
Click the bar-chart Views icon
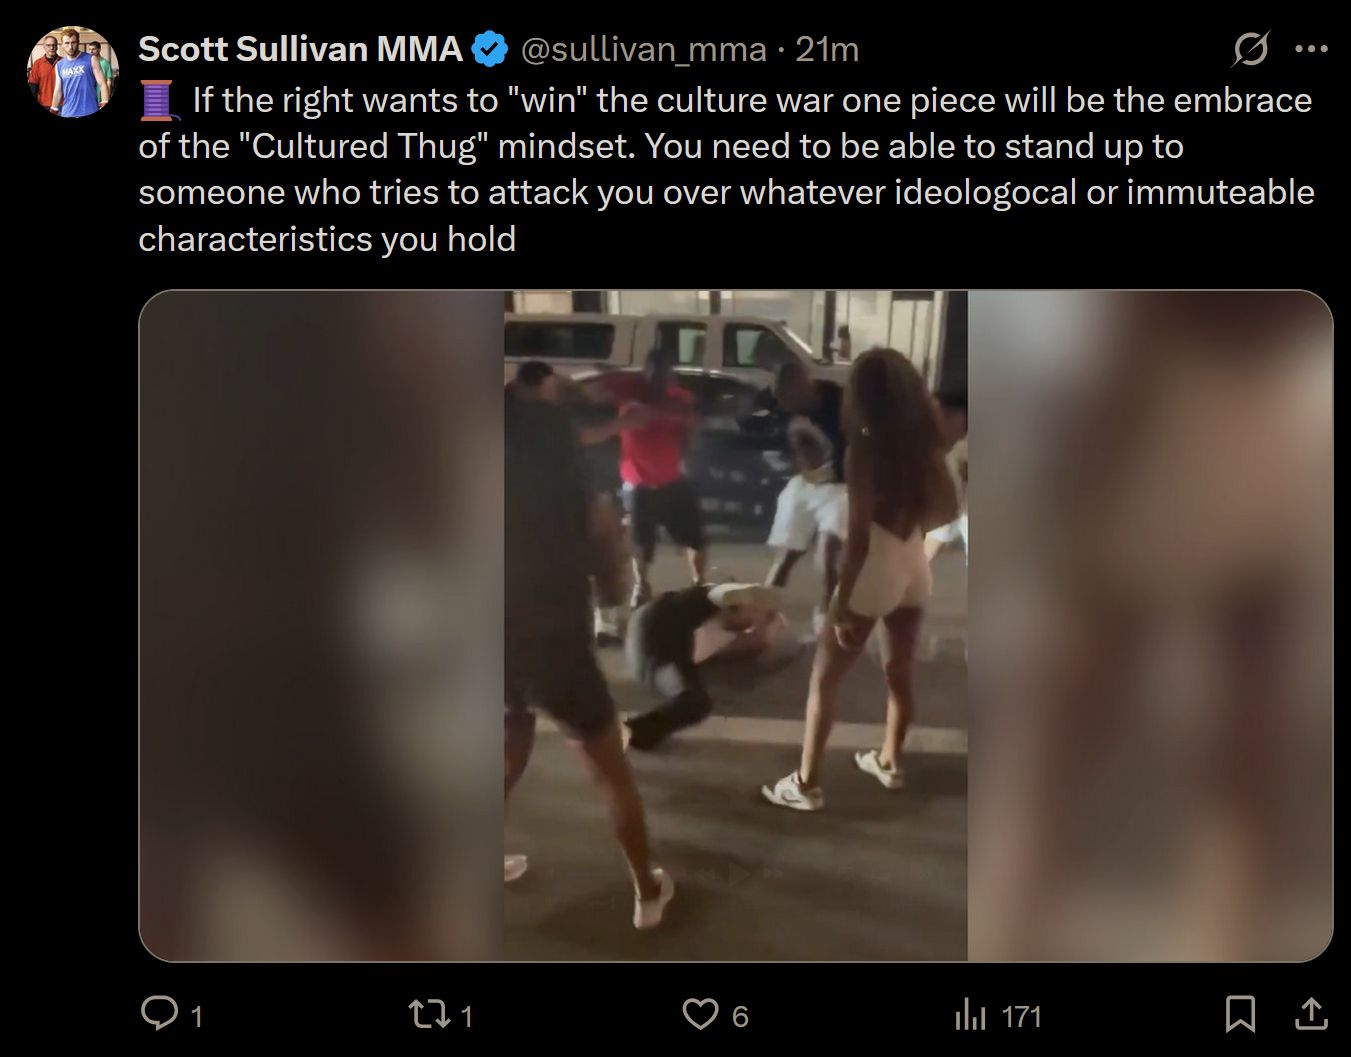pos(970,1016)
